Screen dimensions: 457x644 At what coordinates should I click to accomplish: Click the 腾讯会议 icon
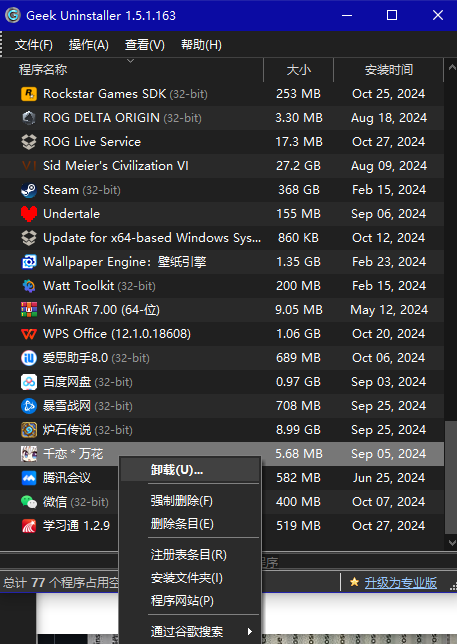(29, 478)
